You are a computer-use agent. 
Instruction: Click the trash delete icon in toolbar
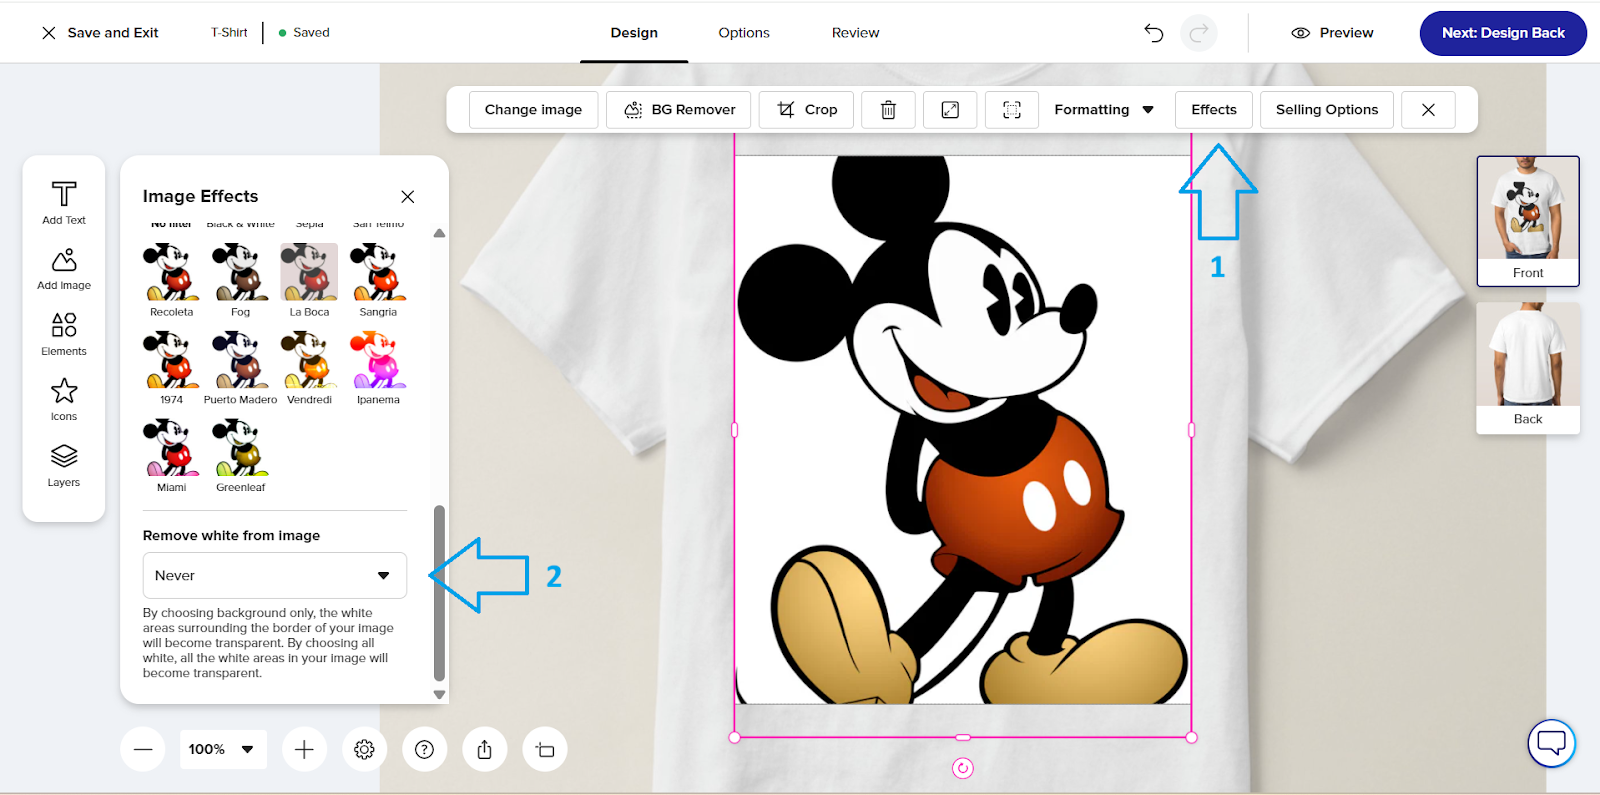[x=888, y=110]
